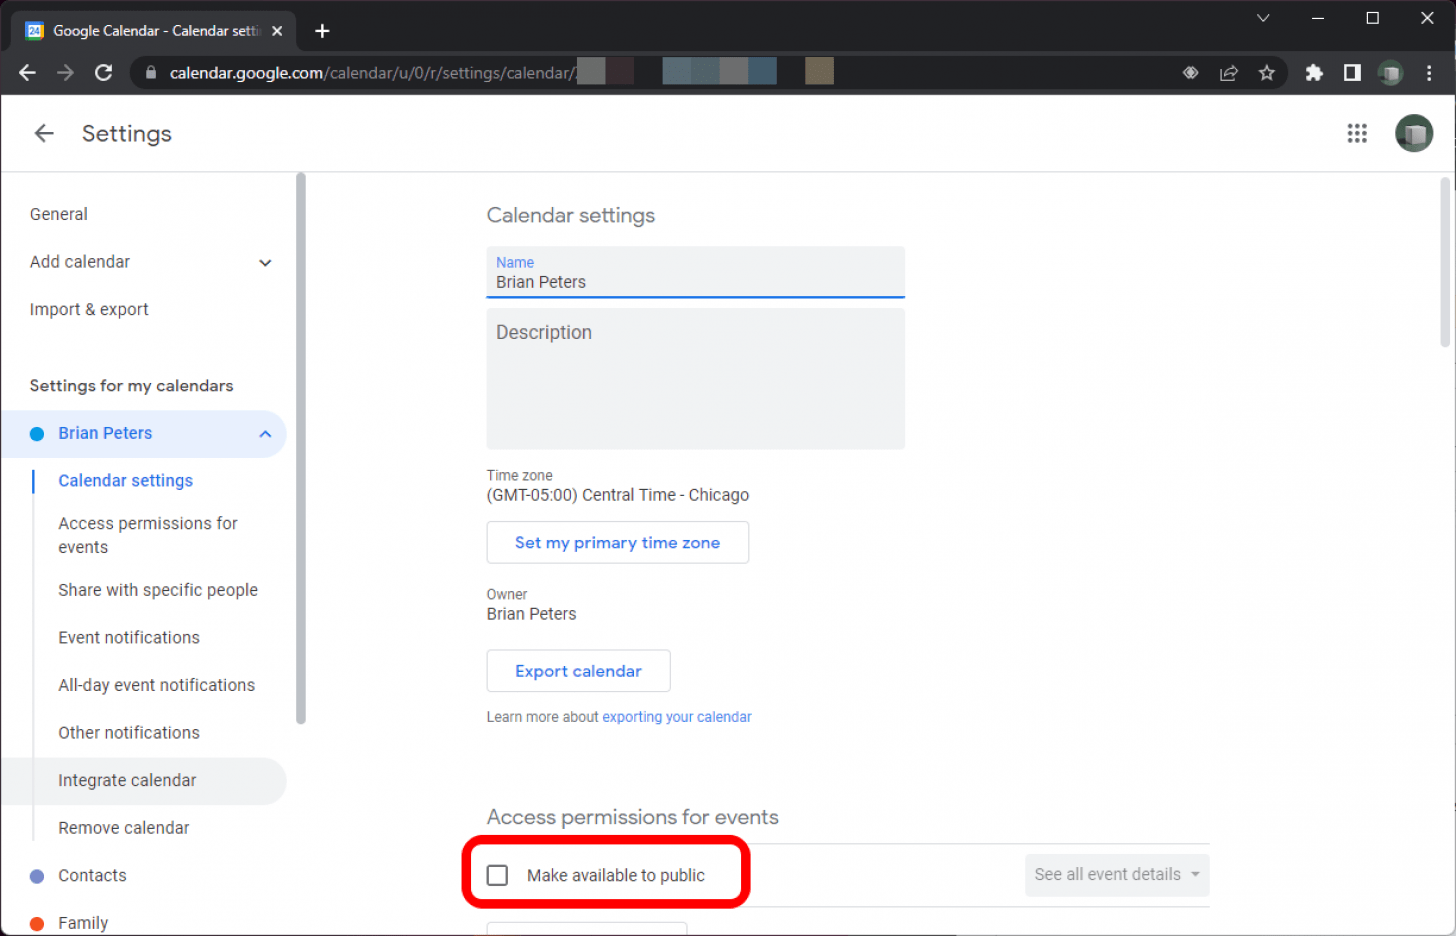Check the Make available to public box
The image size is (1456, 936).
[497, 875]
